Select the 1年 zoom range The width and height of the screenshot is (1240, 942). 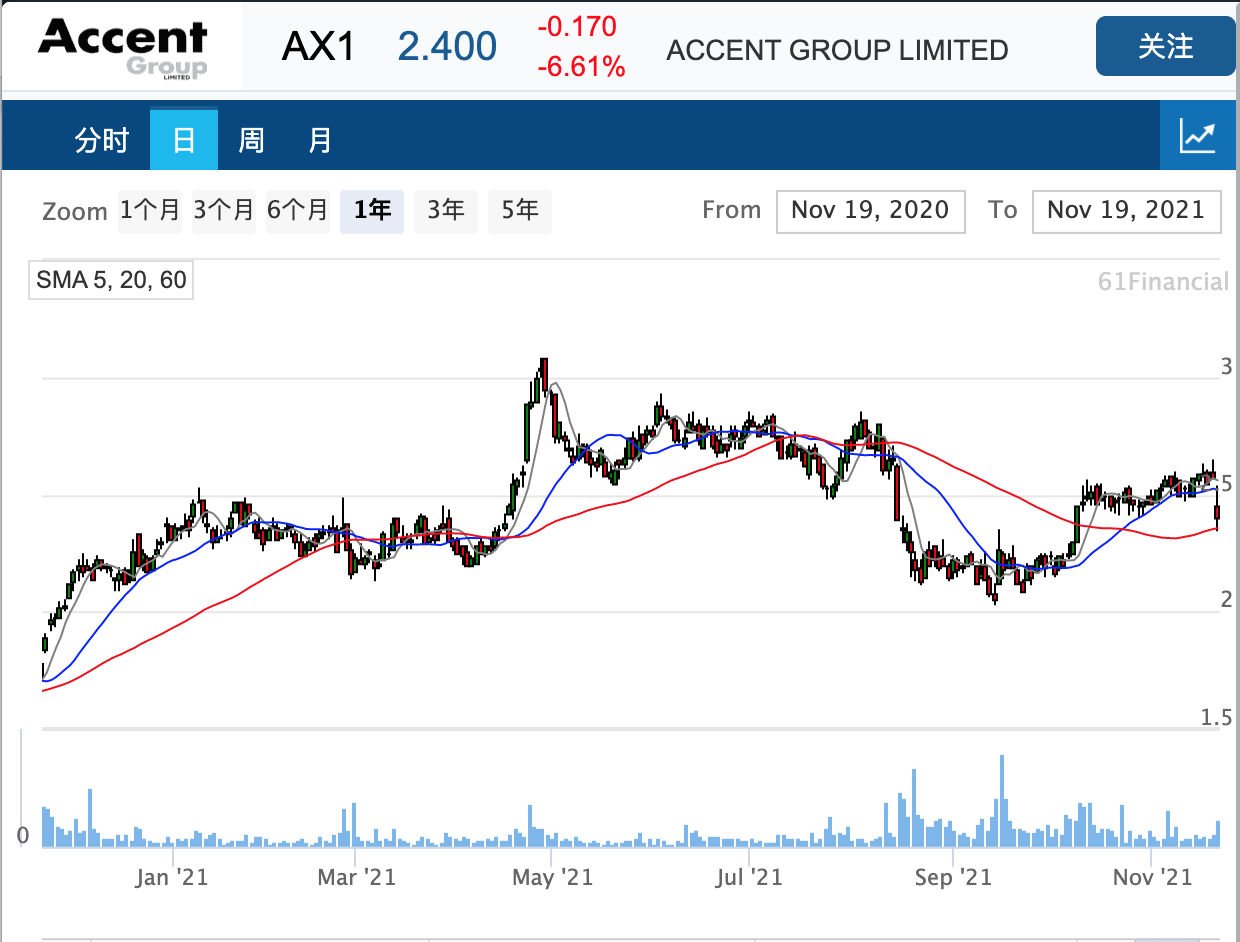point(372,210)
